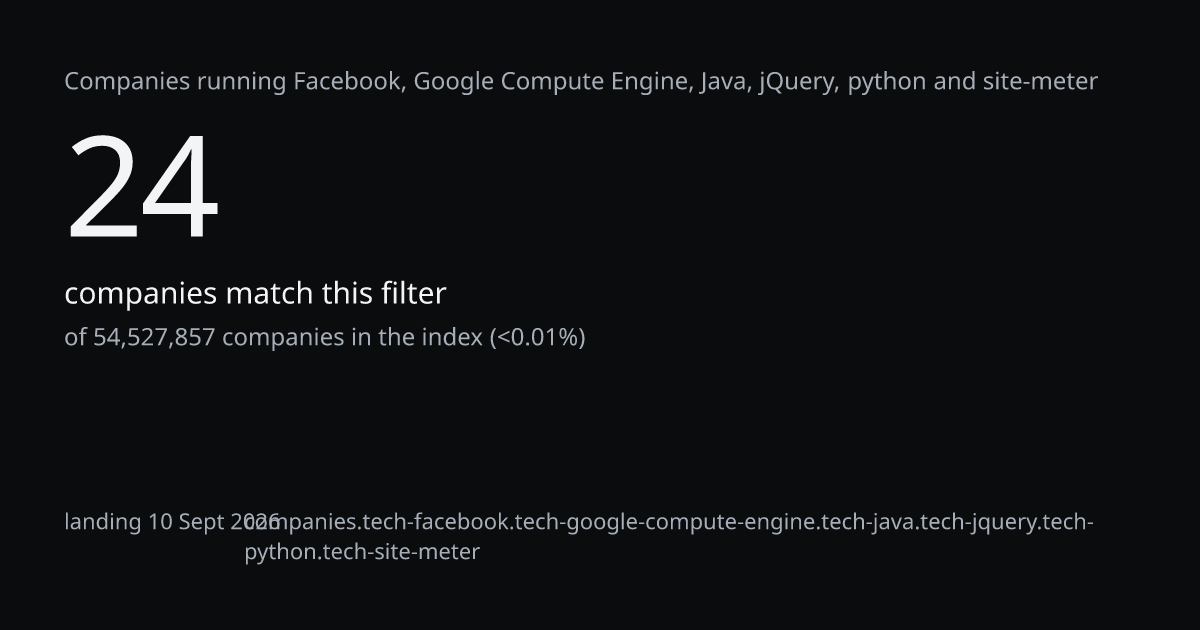
Task: Click the "landing 10 Sept" date label
Action: (147, 522)
